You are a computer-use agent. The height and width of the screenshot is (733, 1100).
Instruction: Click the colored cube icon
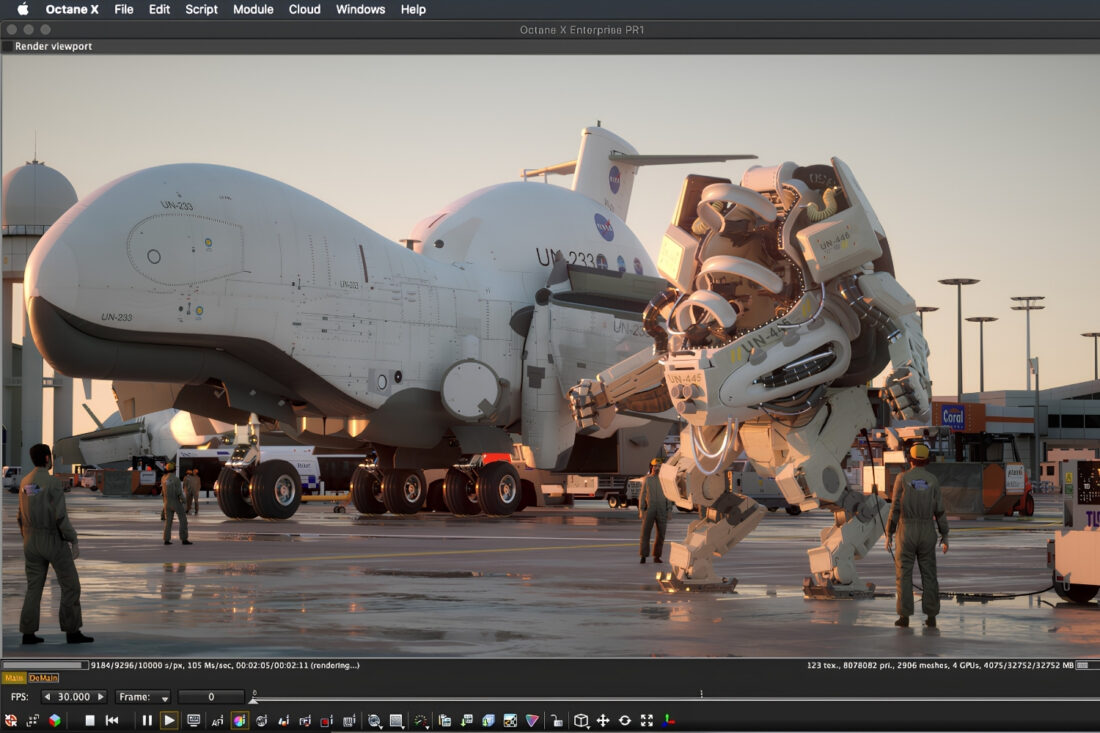tap(55, 720)
